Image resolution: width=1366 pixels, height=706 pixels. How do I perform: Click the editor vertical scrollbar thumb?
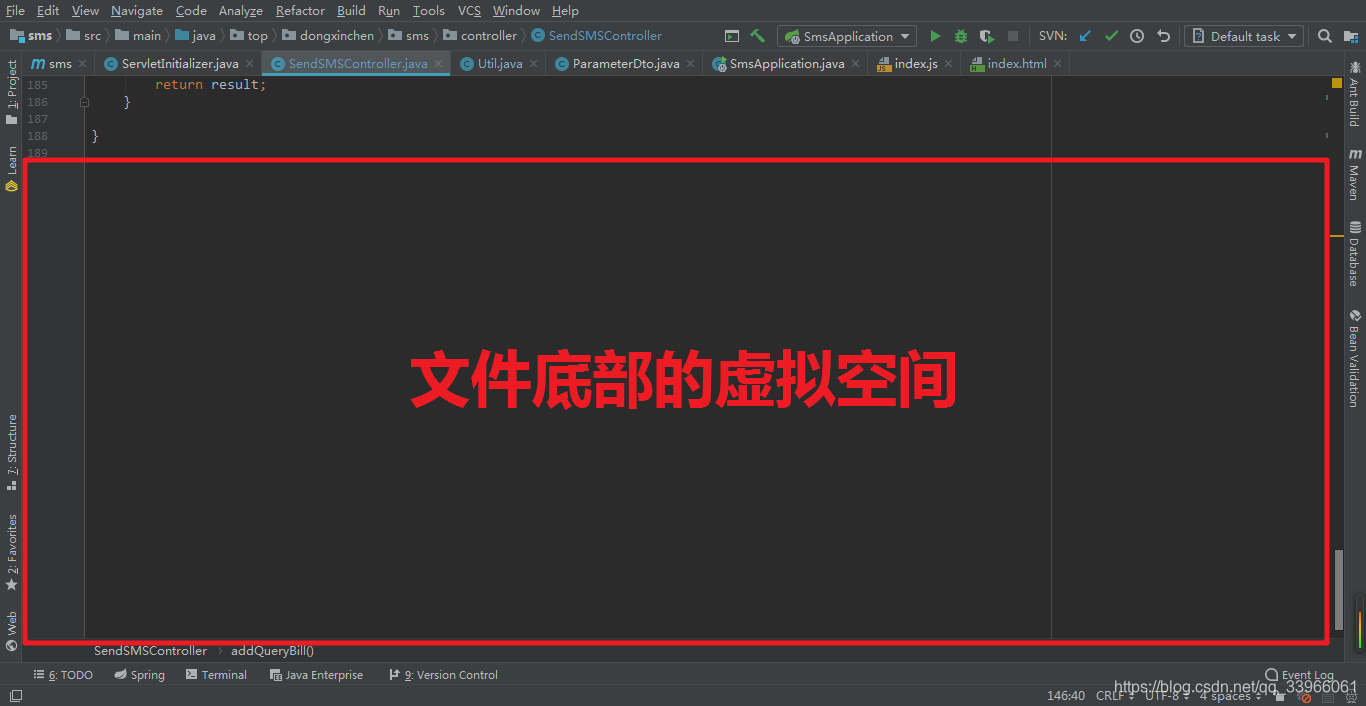(1339, 589)
